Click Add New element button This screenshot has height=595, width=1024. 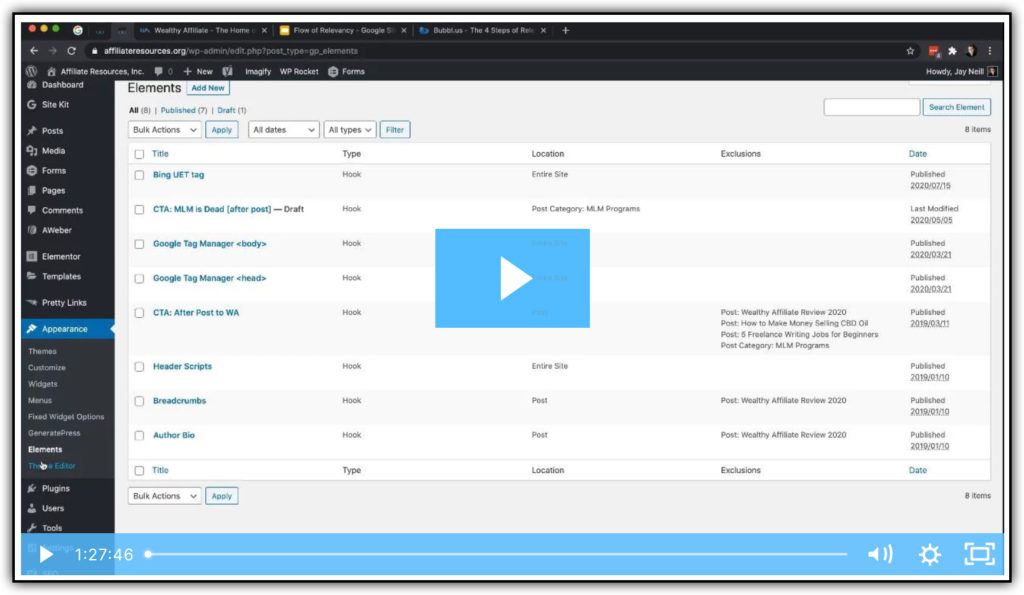point(208,88)
